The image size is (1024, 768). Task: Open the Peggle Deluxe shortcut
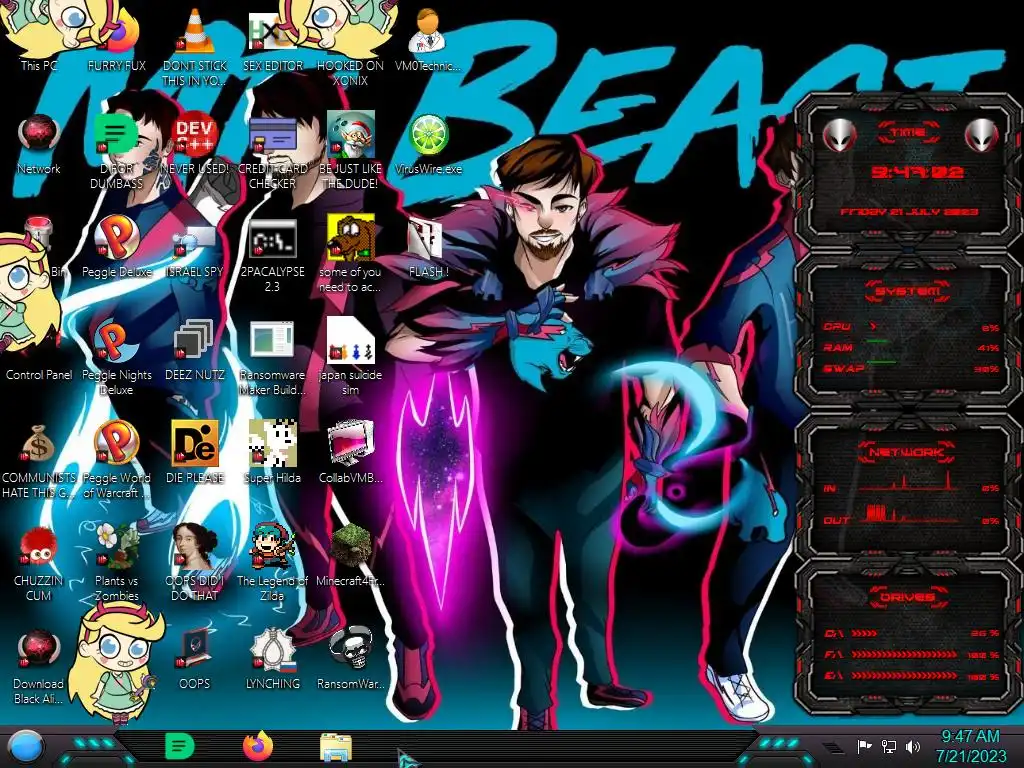[x=116, y=247]
